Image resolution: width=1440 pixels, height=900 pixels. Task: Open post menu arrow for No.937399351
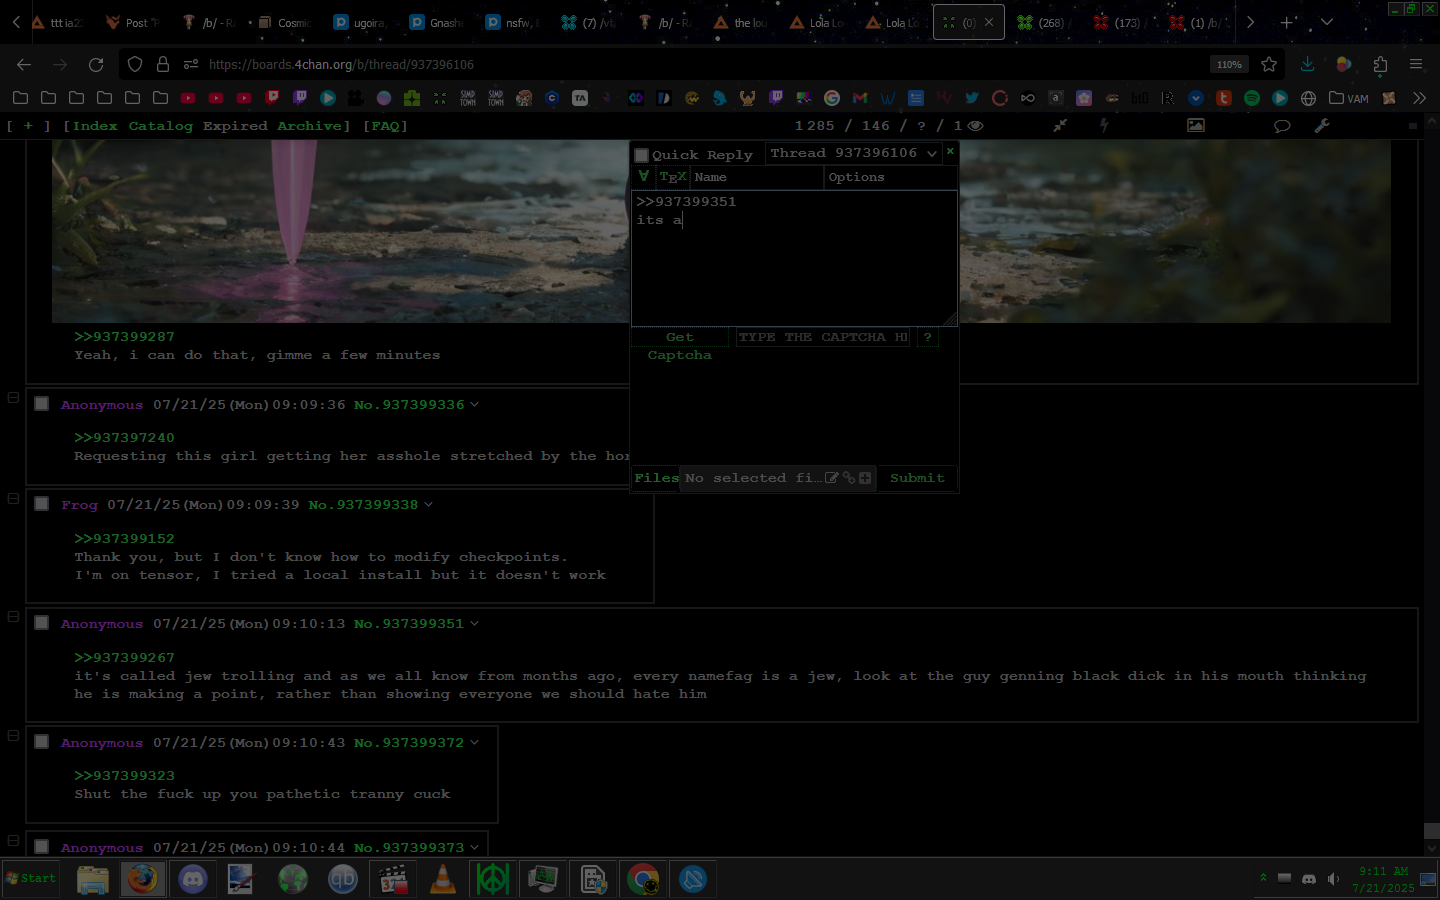(x=475, y=623)
